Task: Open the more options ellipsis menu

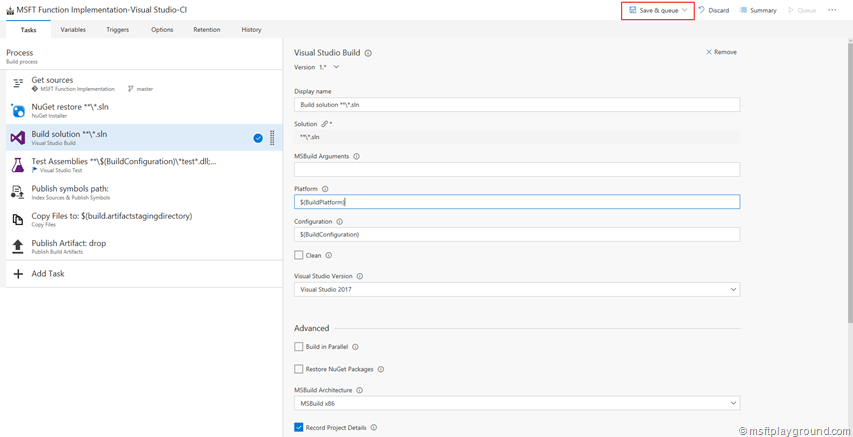Action: pyautogui.click(x=832, y=10)
